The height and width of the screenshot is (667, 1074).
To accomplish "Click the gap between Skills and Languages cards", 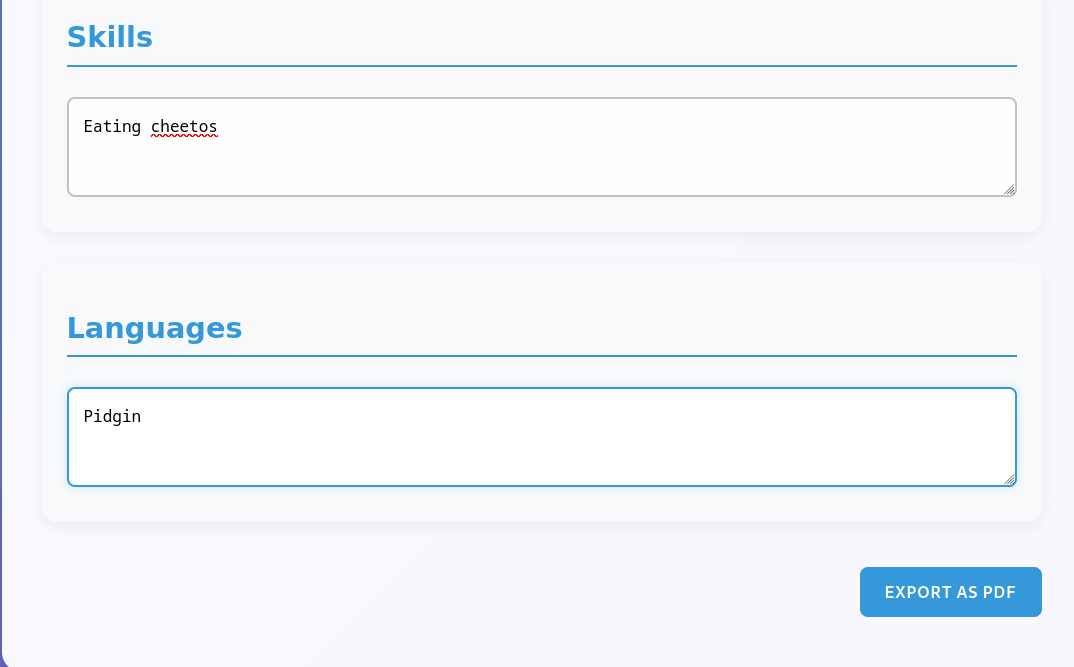I will click(541, 247).
